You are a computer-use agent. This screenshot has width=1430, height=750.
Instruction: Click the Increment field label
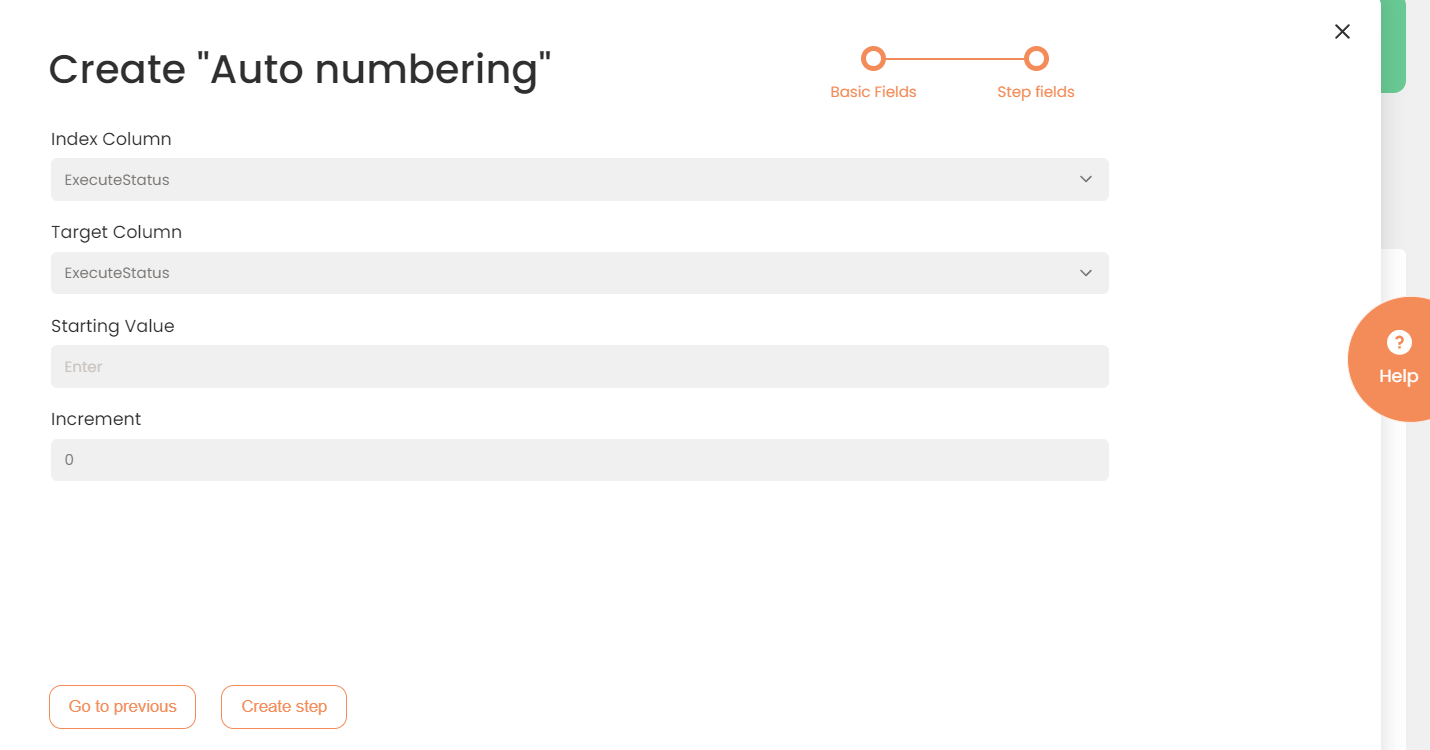tap(96, 419)
